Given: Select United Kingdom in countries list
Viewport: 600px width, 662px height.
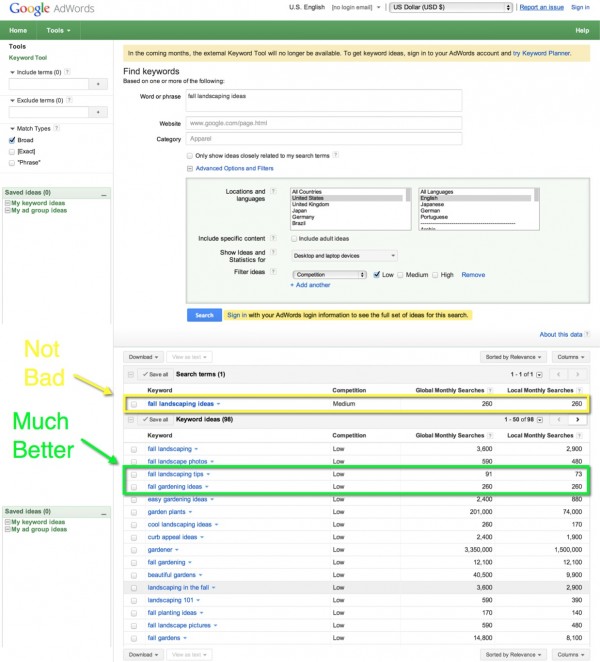Looking at the screenshot, I should (310, 204).
